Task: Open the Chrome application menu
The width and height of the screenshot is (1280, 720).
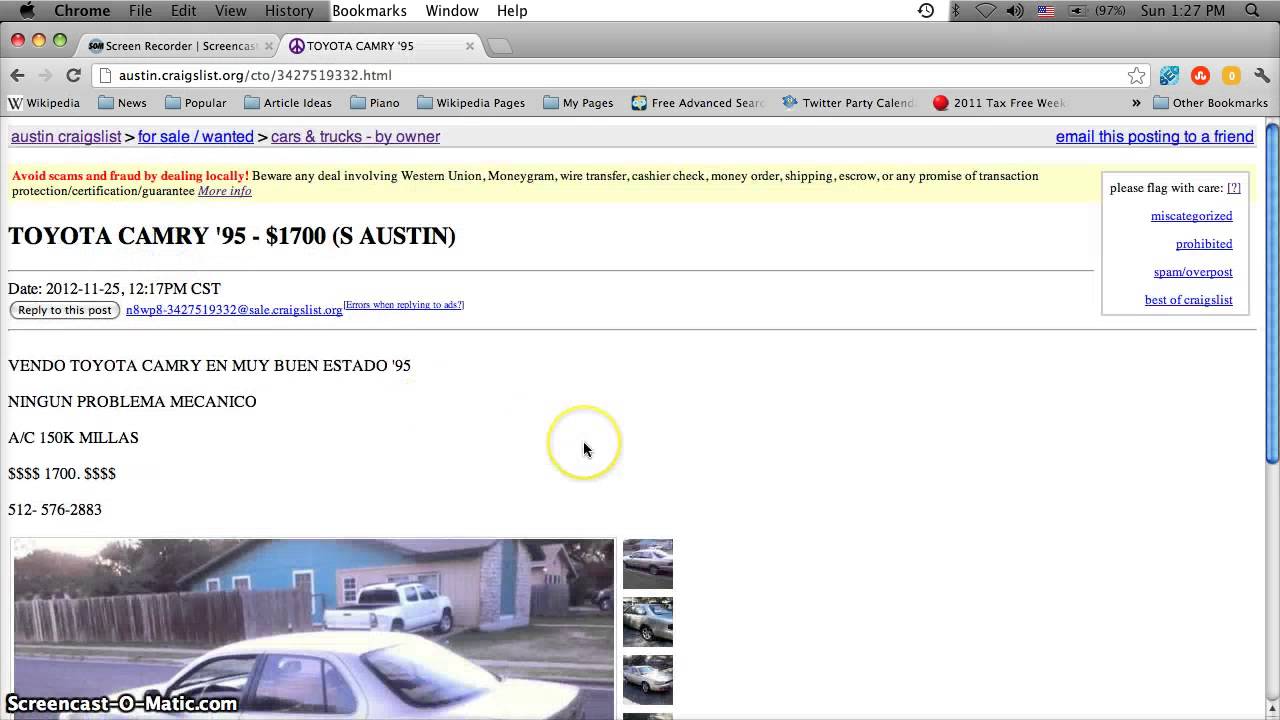Action: tap(82, 10)
